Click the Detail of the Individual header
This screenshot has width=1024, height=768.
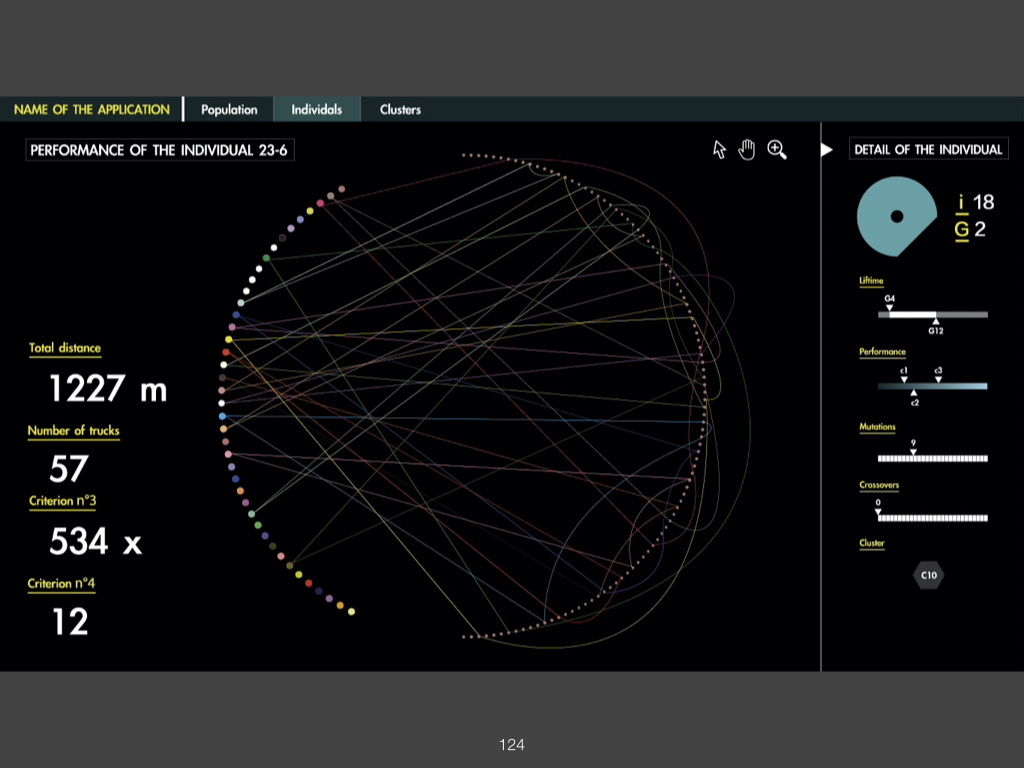click(x=928, y=150)
